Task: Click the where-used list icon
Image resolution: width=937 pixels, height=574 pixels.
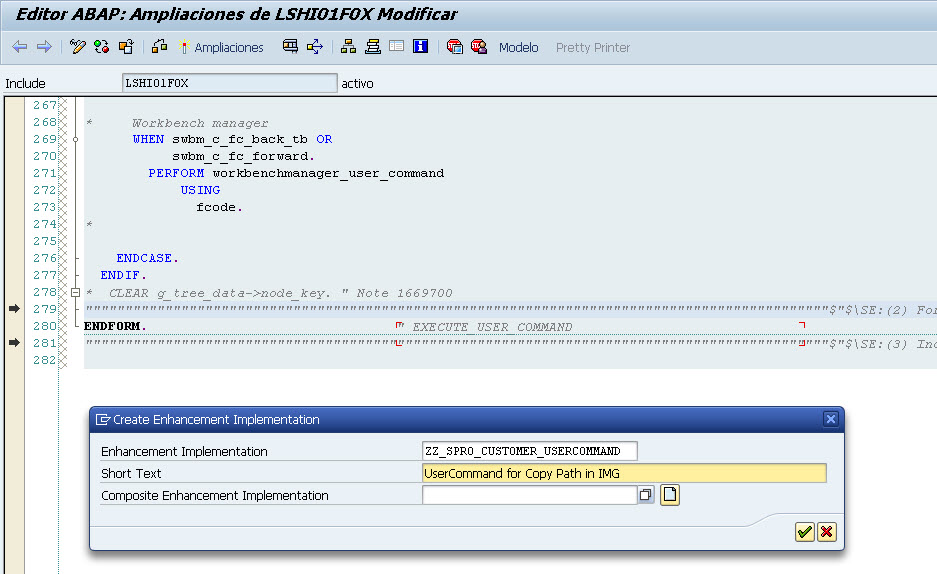Action: coord(290,47)
